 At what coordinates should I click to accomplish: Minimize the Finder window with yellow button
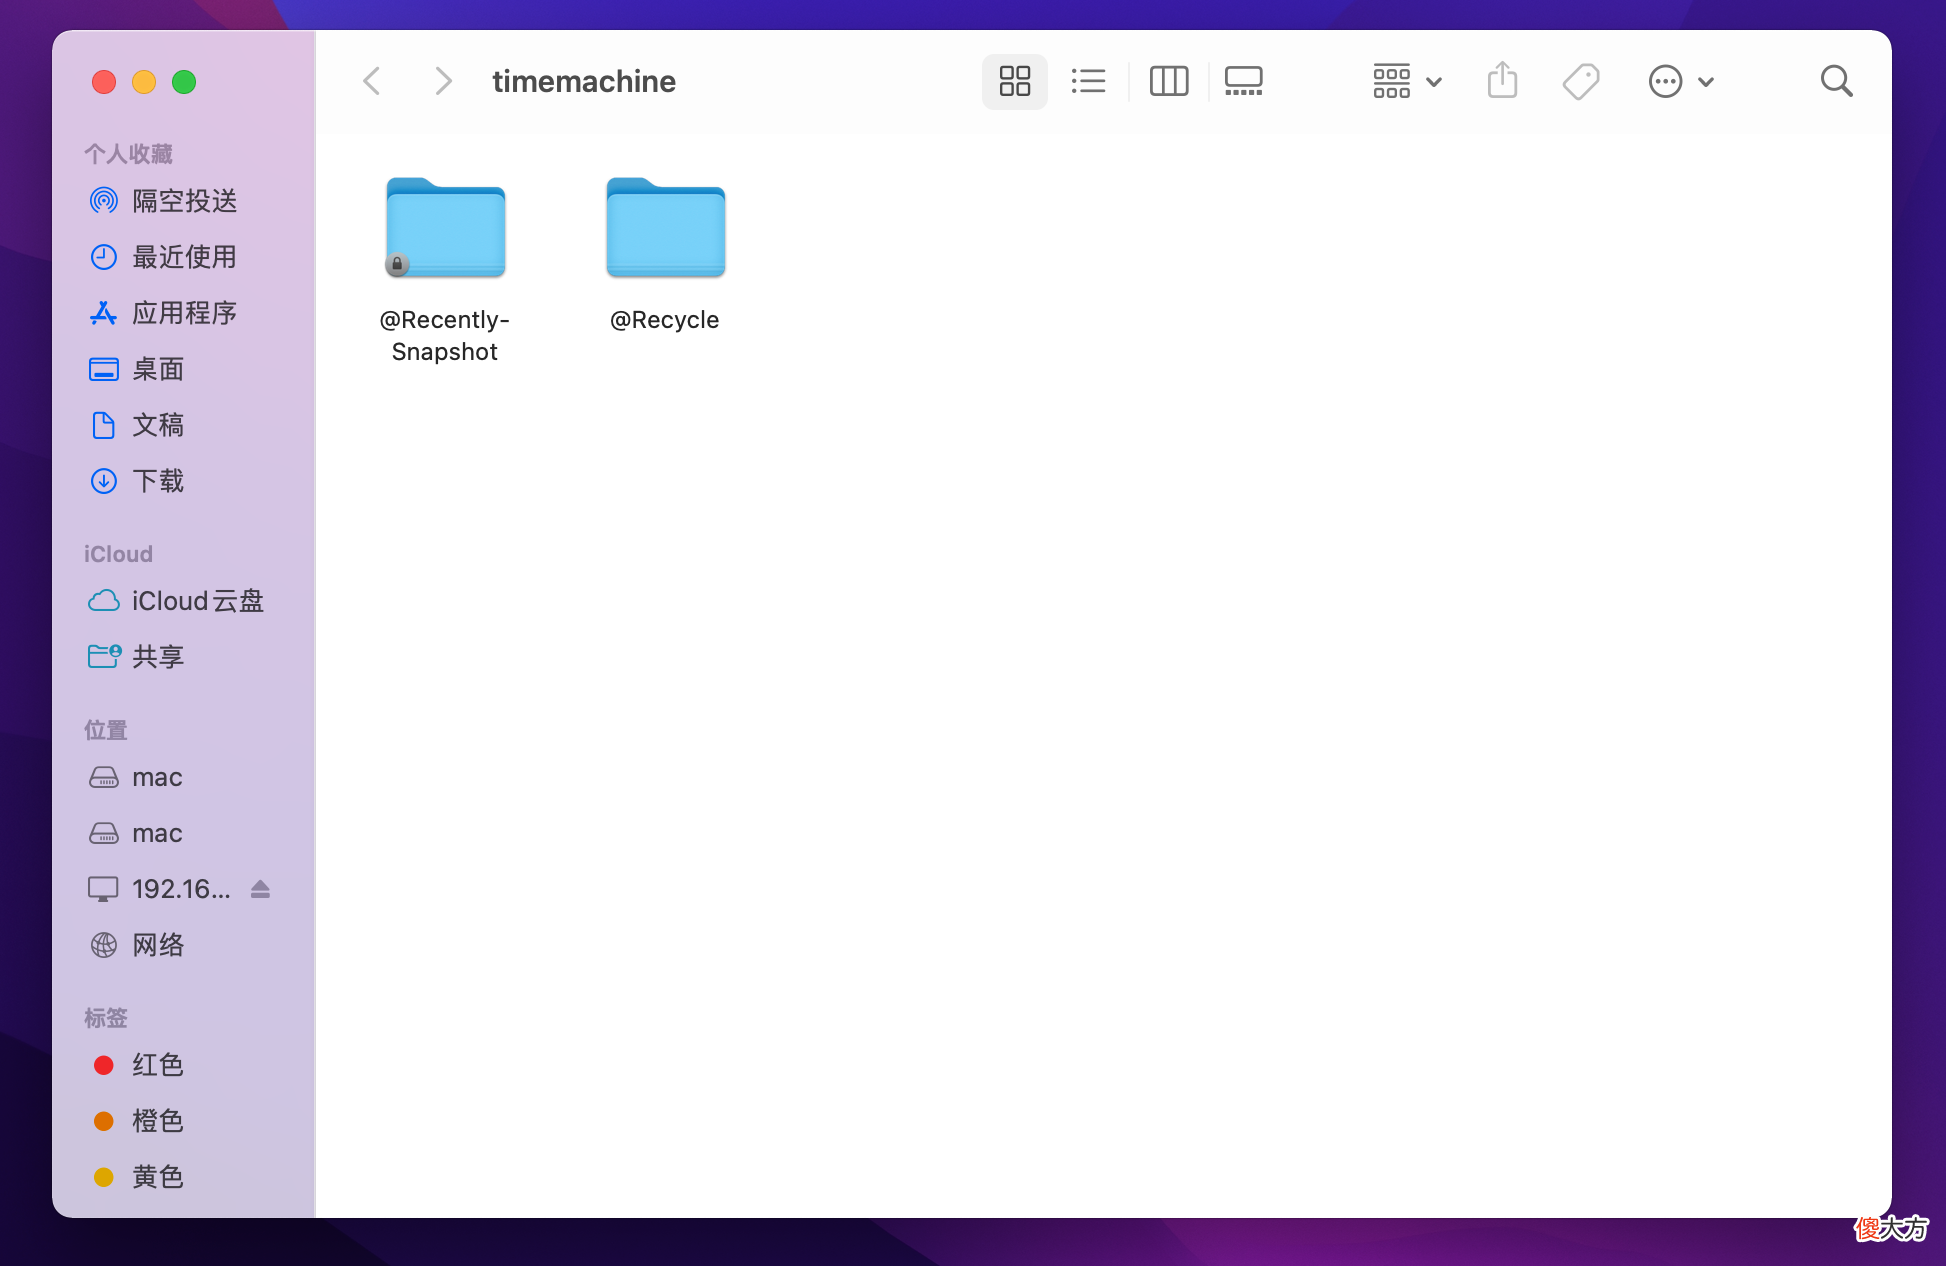click(144, 82)
